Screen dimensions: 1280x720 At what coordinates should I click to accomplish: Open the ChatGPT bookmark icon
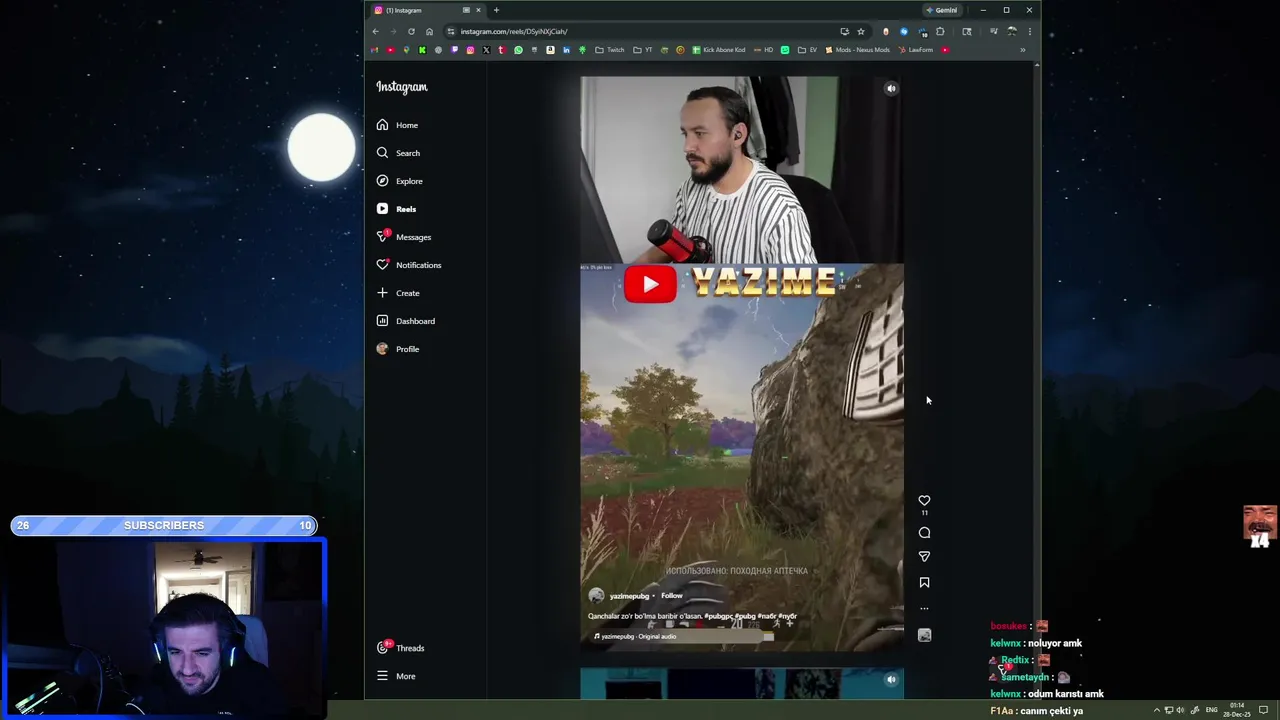pyautogui.click(x=438, y=50)
